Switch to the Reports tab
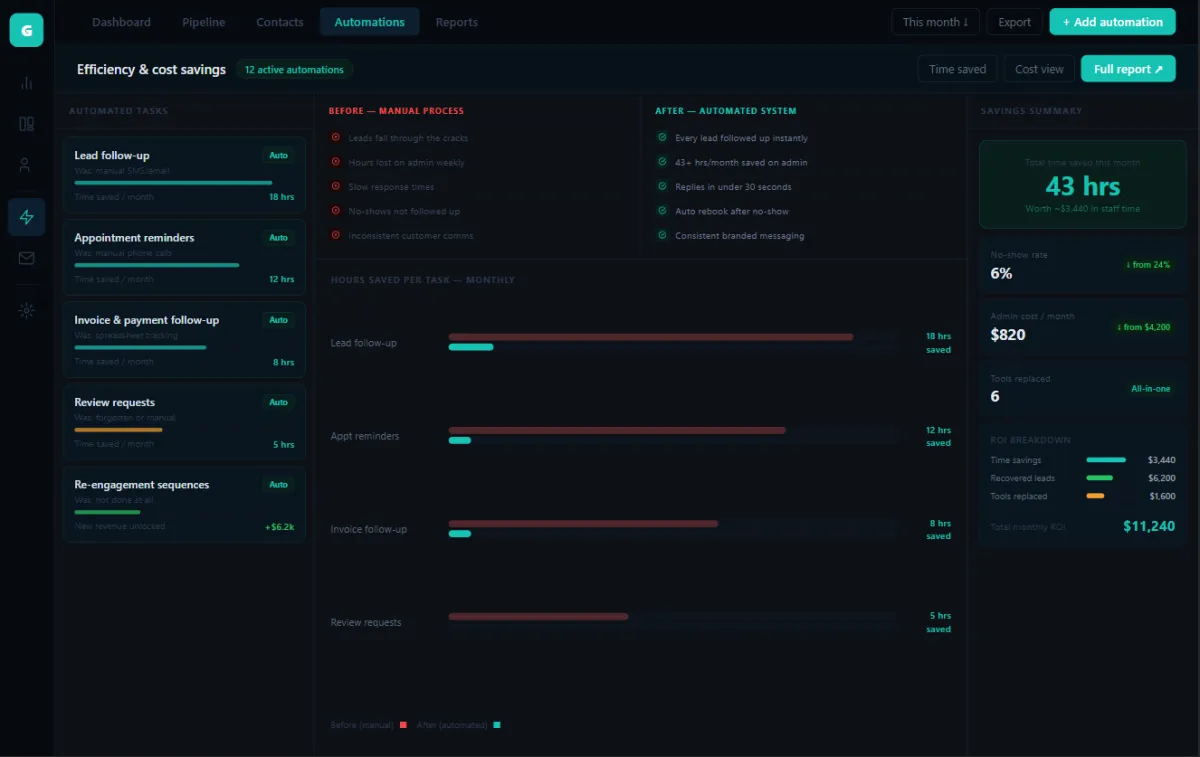This screenshot has height=757, width=1200. (x=457, y=22)
